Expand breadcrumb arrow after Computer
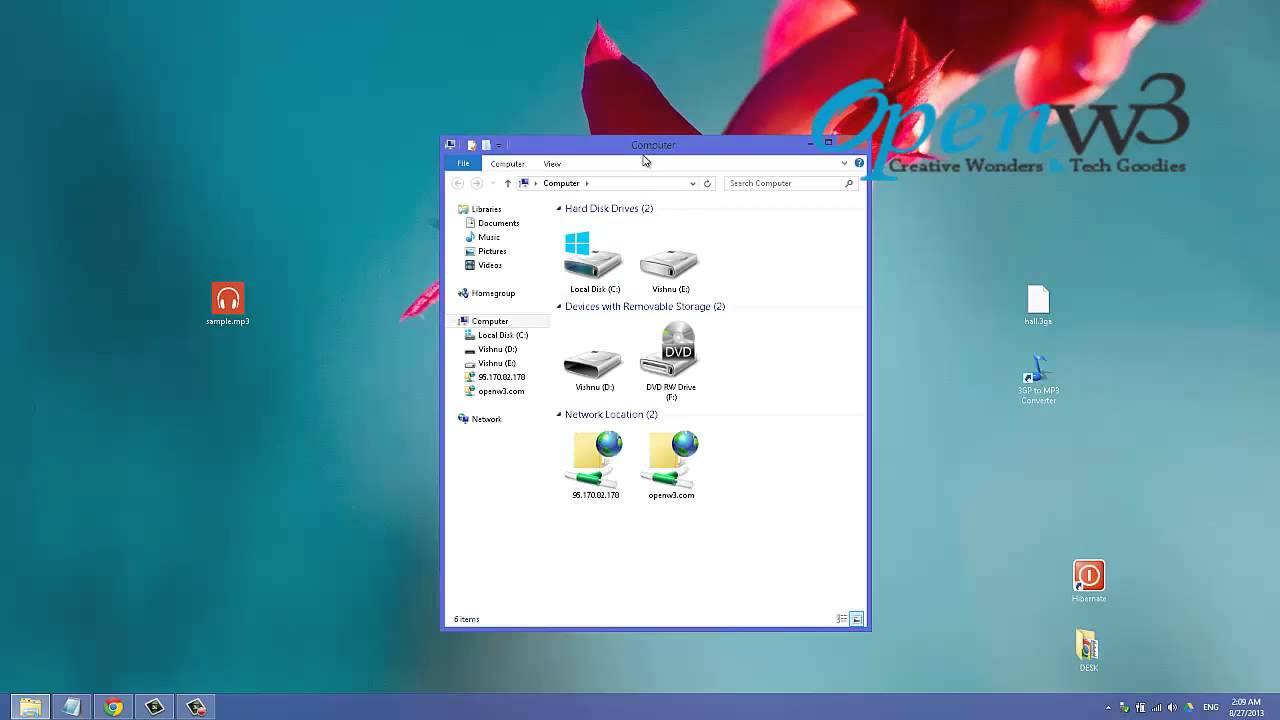This screenshot has width=1280, height=720. (x=587, y=183)
